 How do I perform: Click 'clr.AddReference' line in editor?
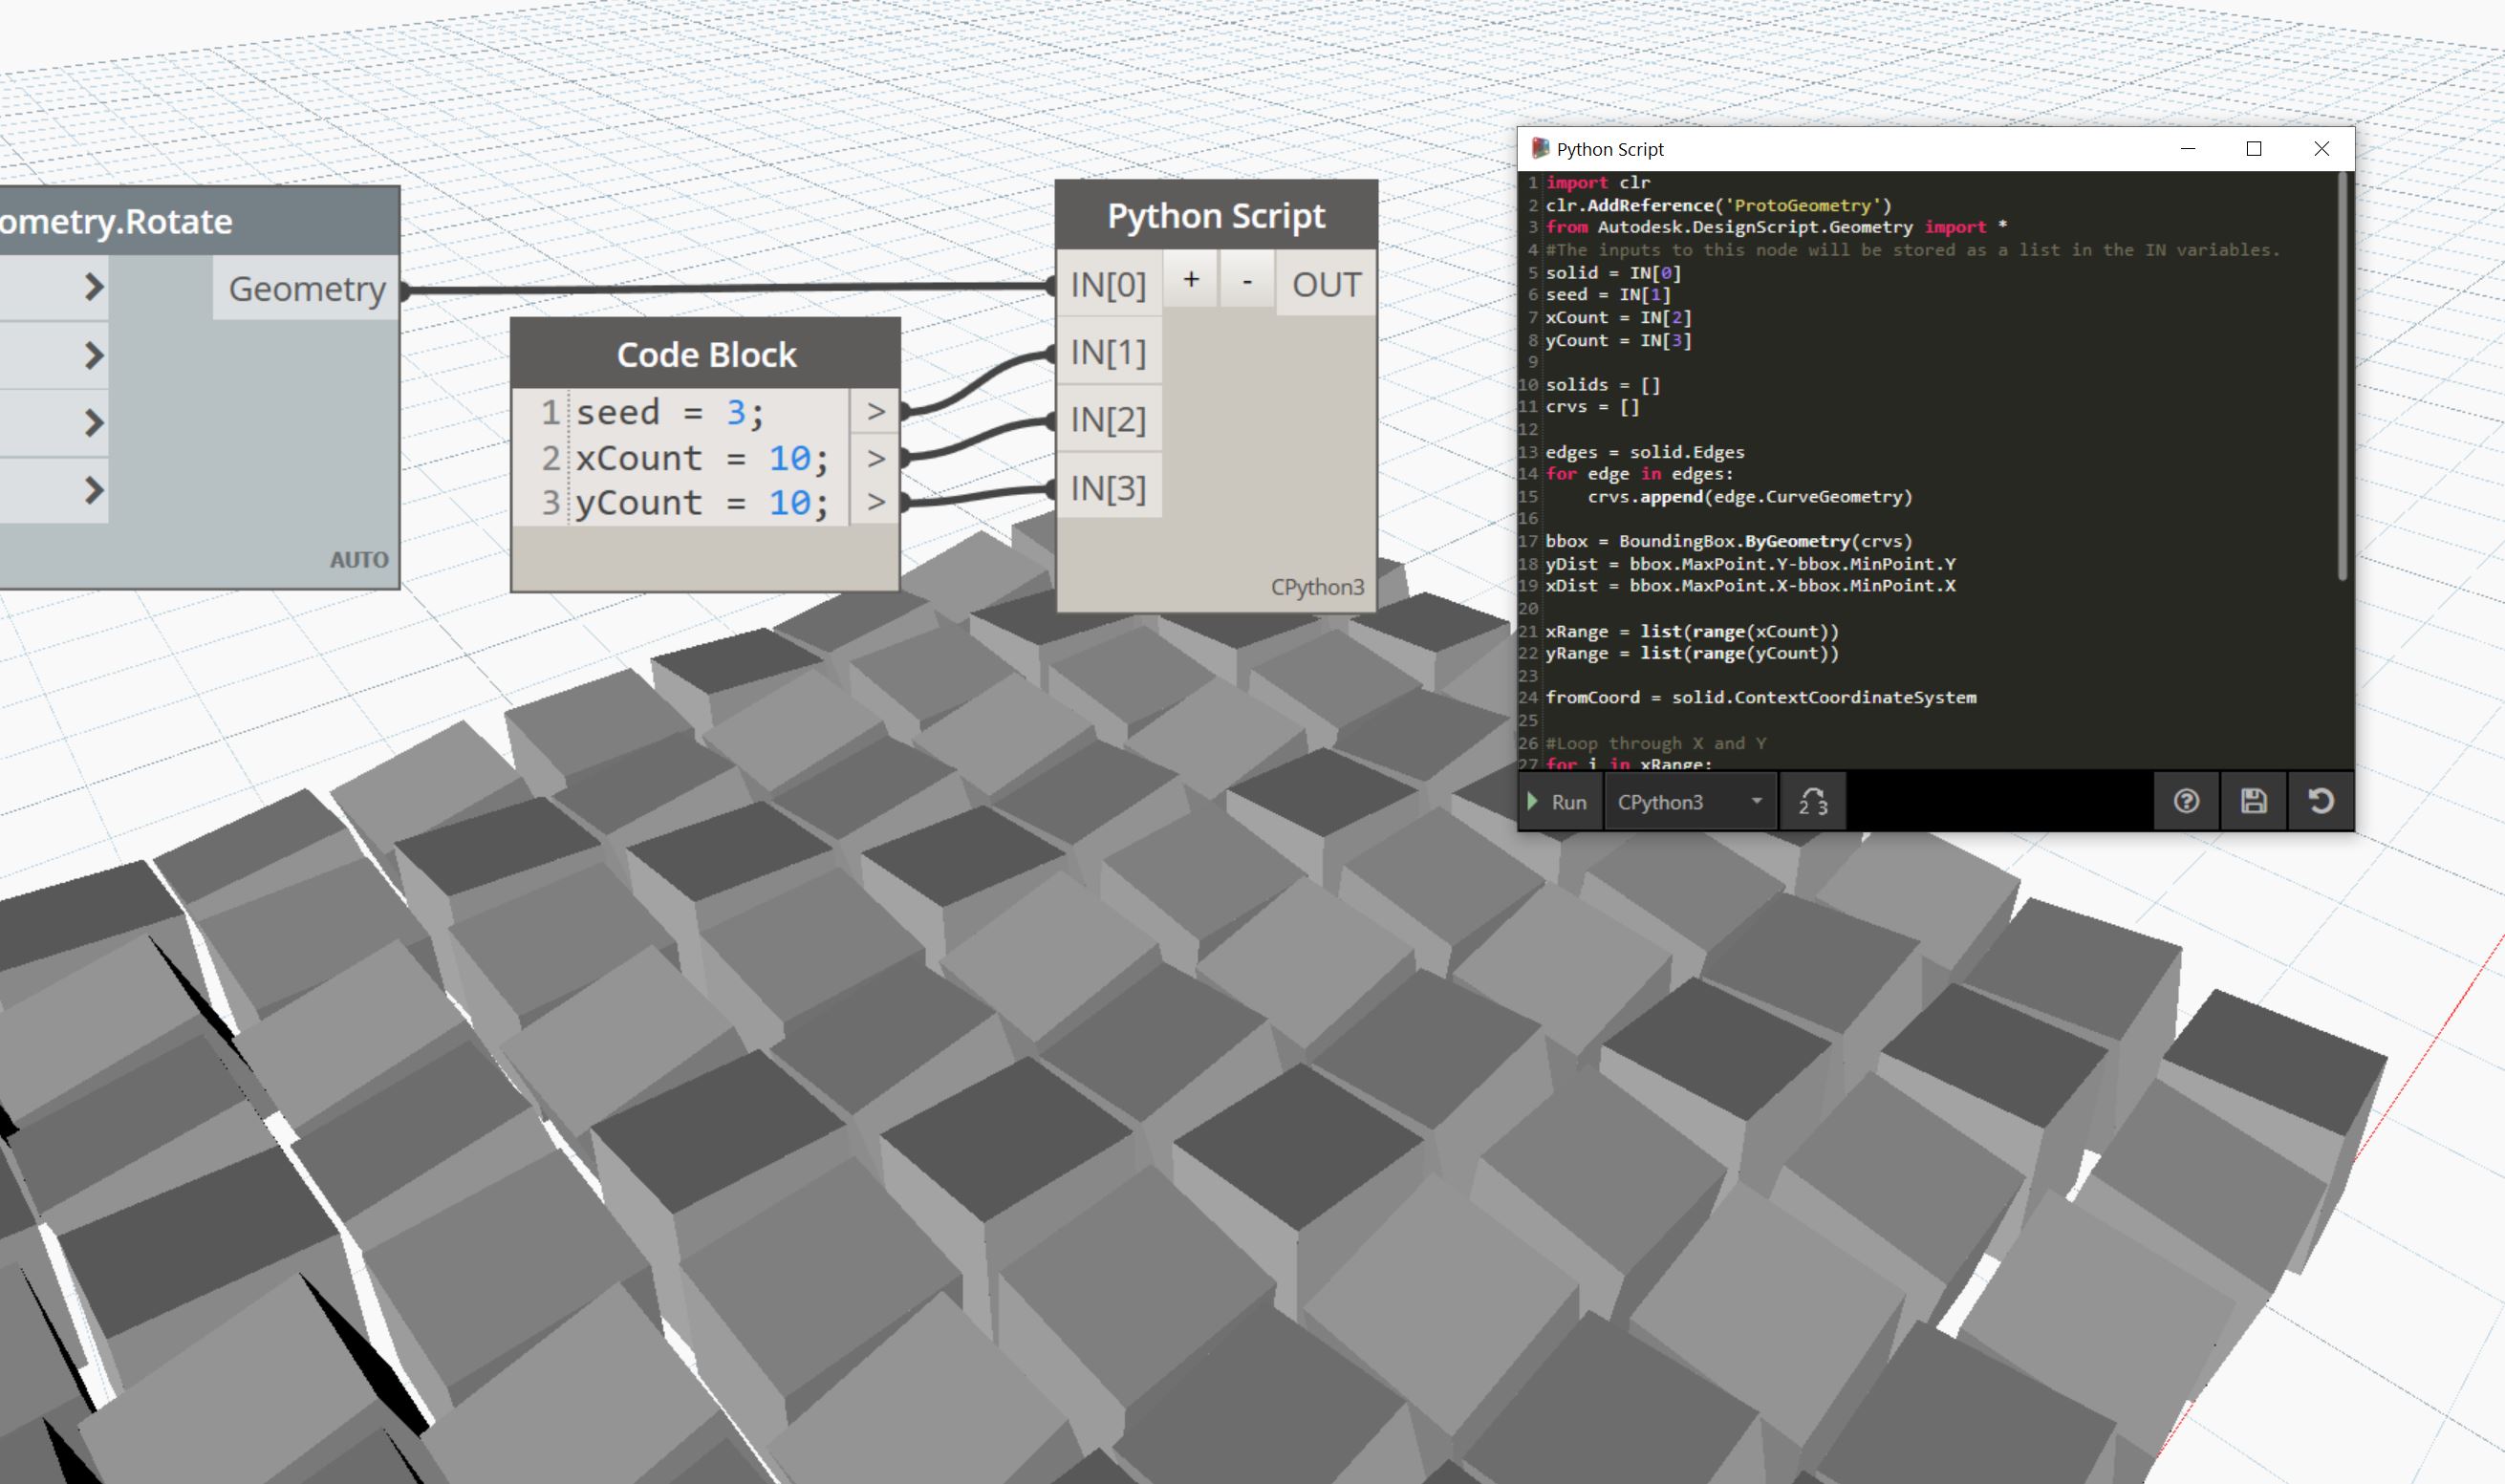coord(1719,205)
